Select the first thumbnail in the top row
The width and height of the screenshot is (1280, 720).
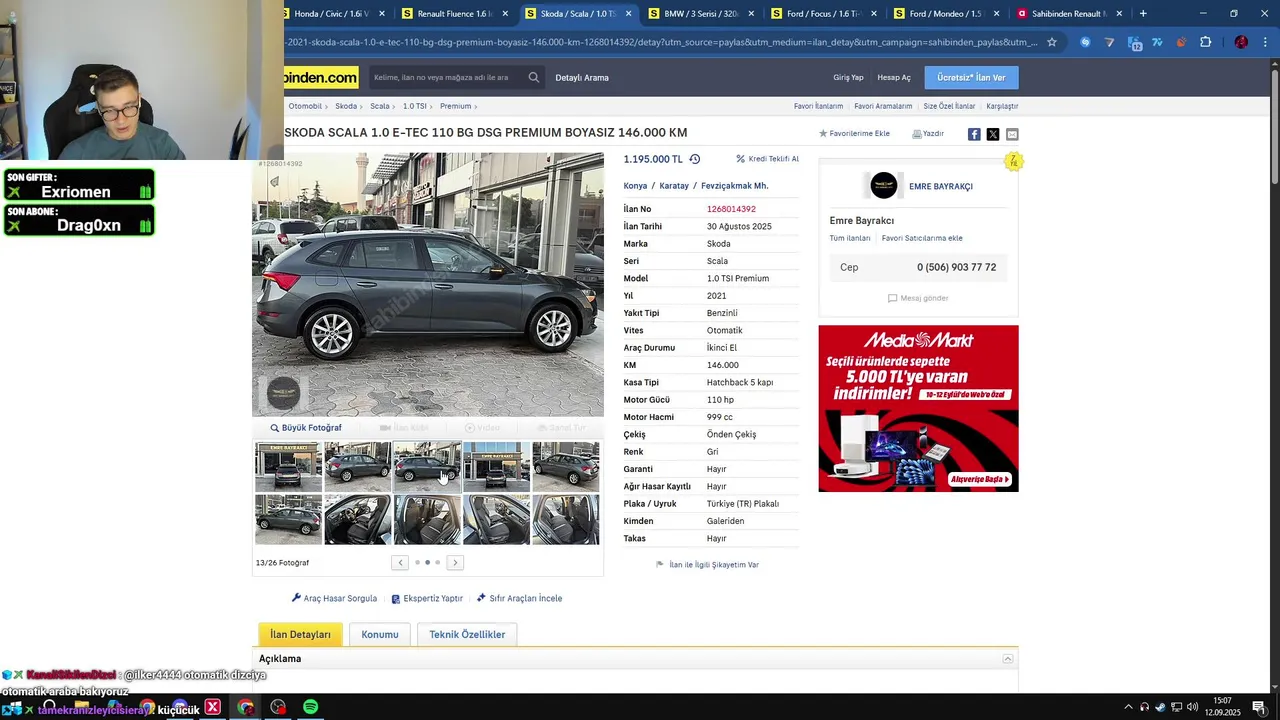[288, 467]
